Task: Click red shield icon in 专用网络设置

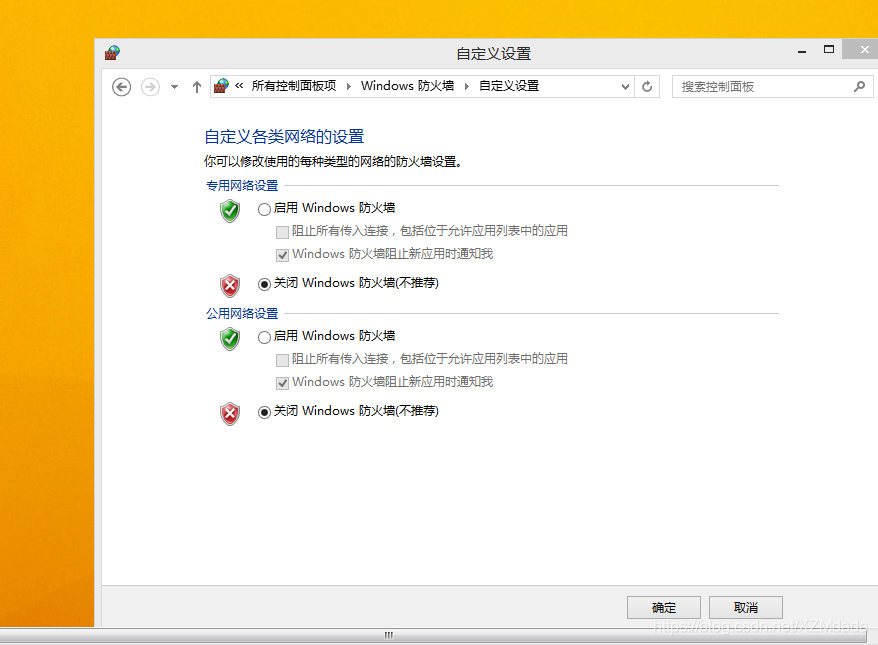Action: [230, 286]
